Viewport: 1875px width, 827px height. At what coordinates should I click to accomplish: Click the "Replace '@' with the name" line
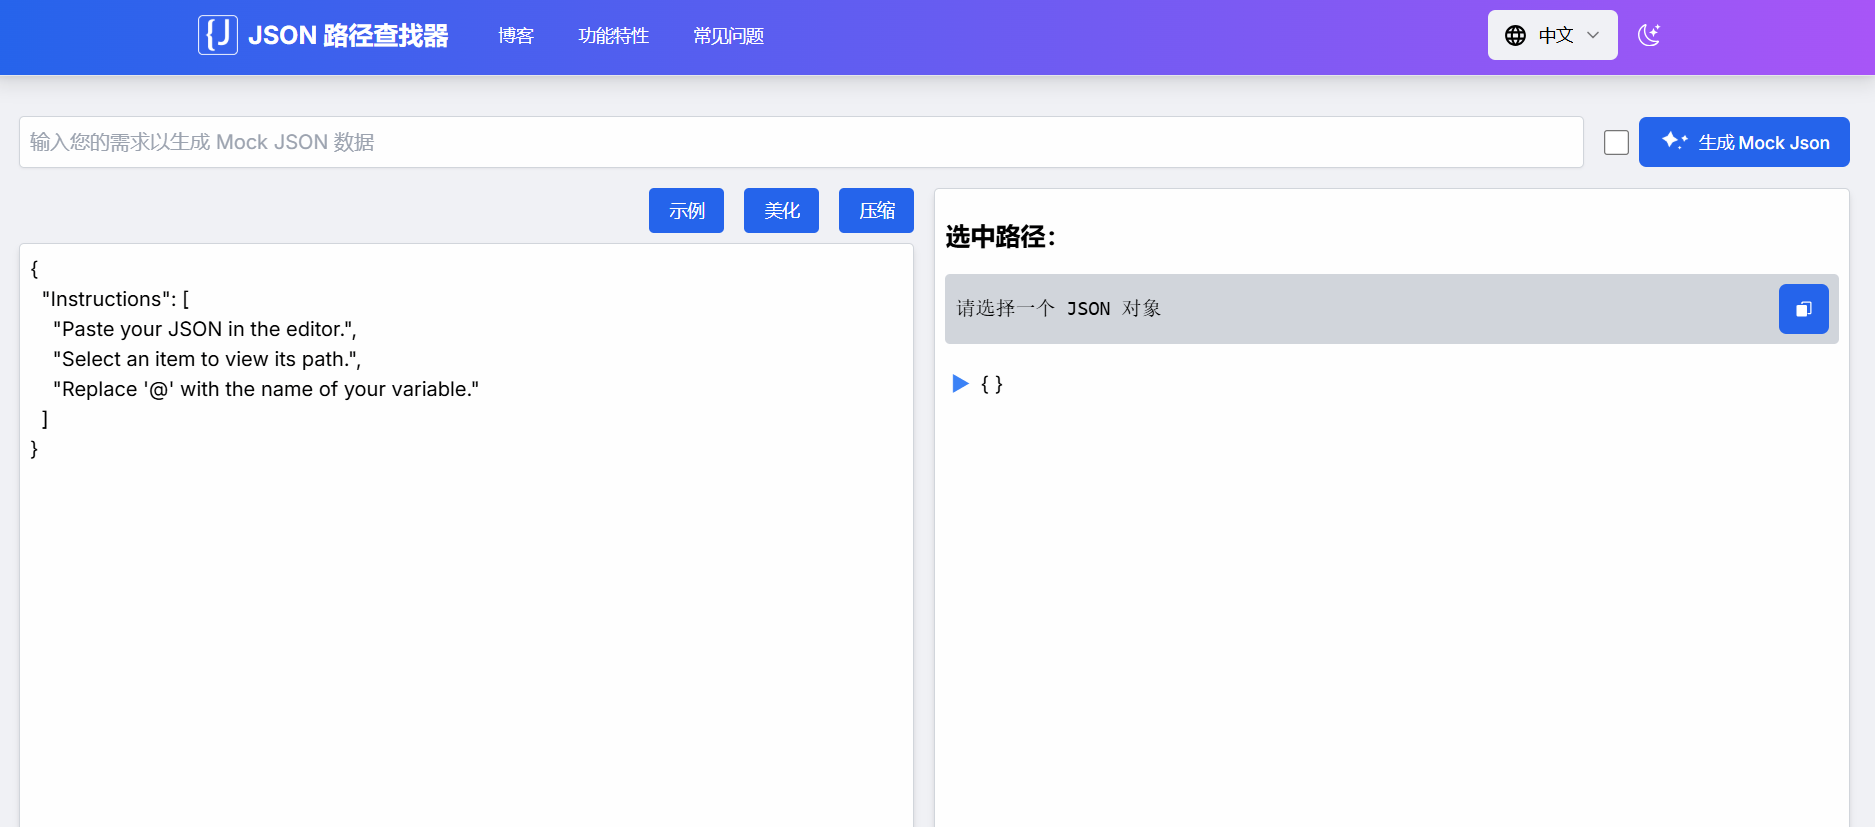[266, 389]
